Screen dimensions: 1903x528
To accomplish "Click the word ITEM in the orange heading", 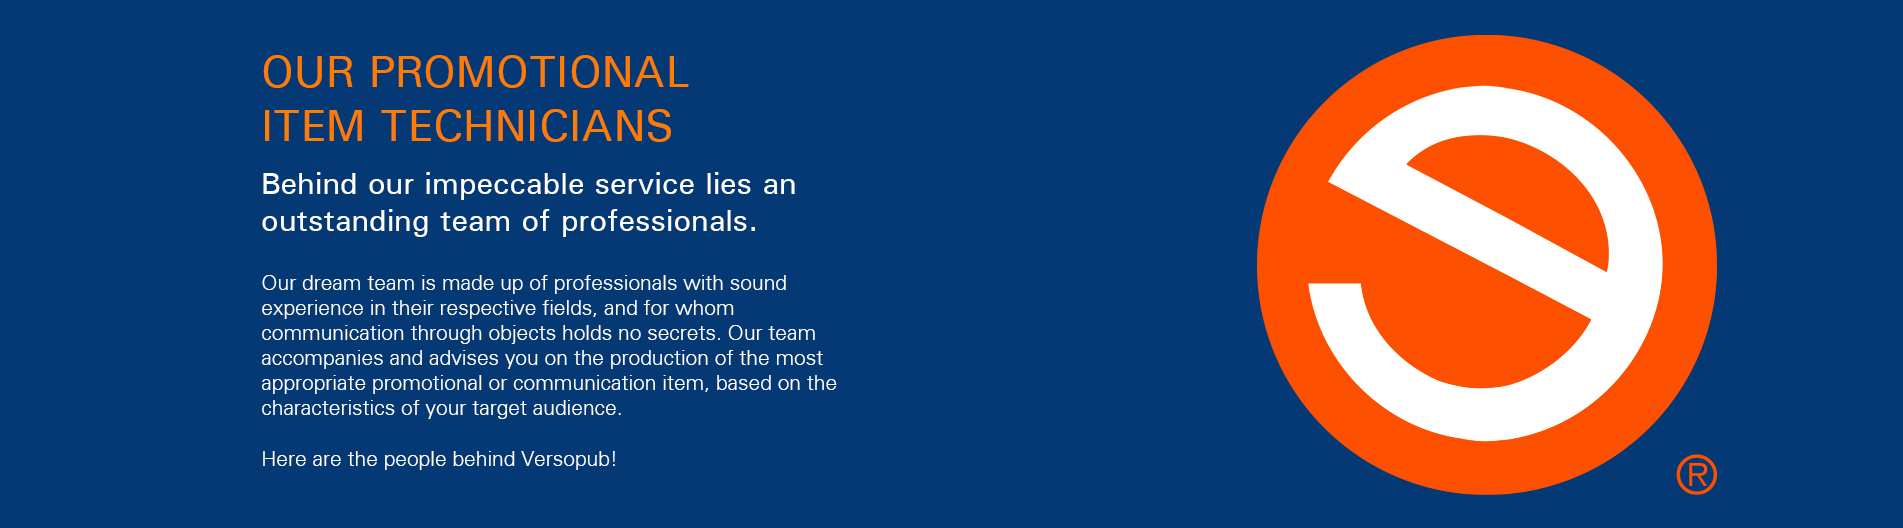I will tap(313, 127).
